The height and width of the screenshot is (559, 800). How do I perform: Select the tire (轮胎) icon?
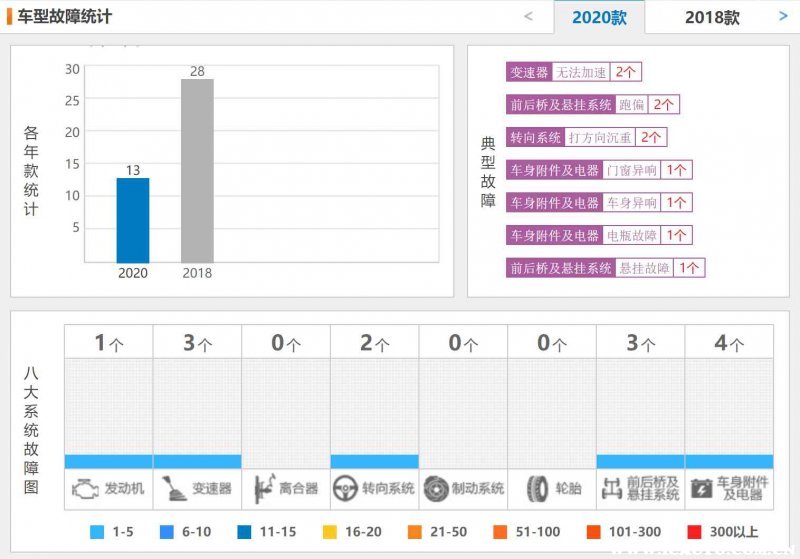click(535, 489)
